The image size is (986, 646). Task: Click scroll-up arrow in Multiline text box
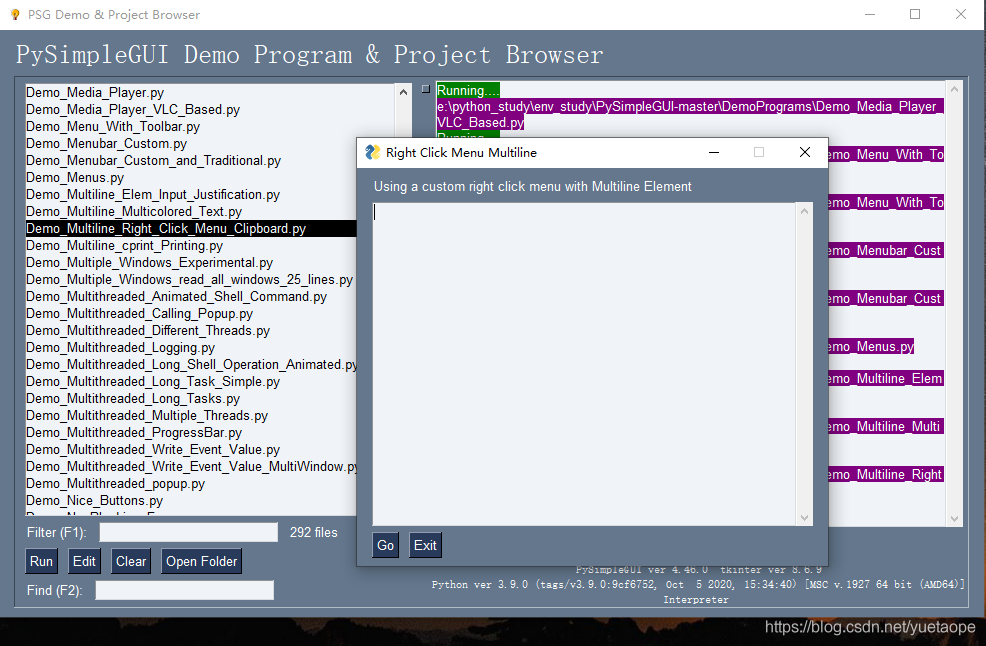804,211
